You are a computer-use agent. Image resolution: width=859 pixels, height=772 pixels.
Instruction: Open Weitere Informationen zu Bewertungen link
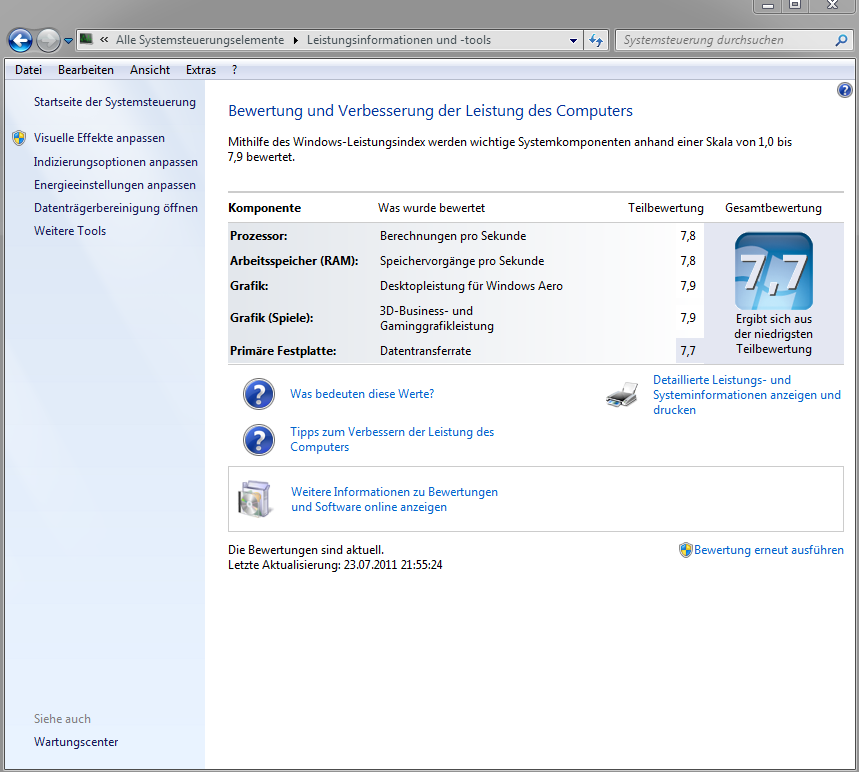(x=394, y=500)
